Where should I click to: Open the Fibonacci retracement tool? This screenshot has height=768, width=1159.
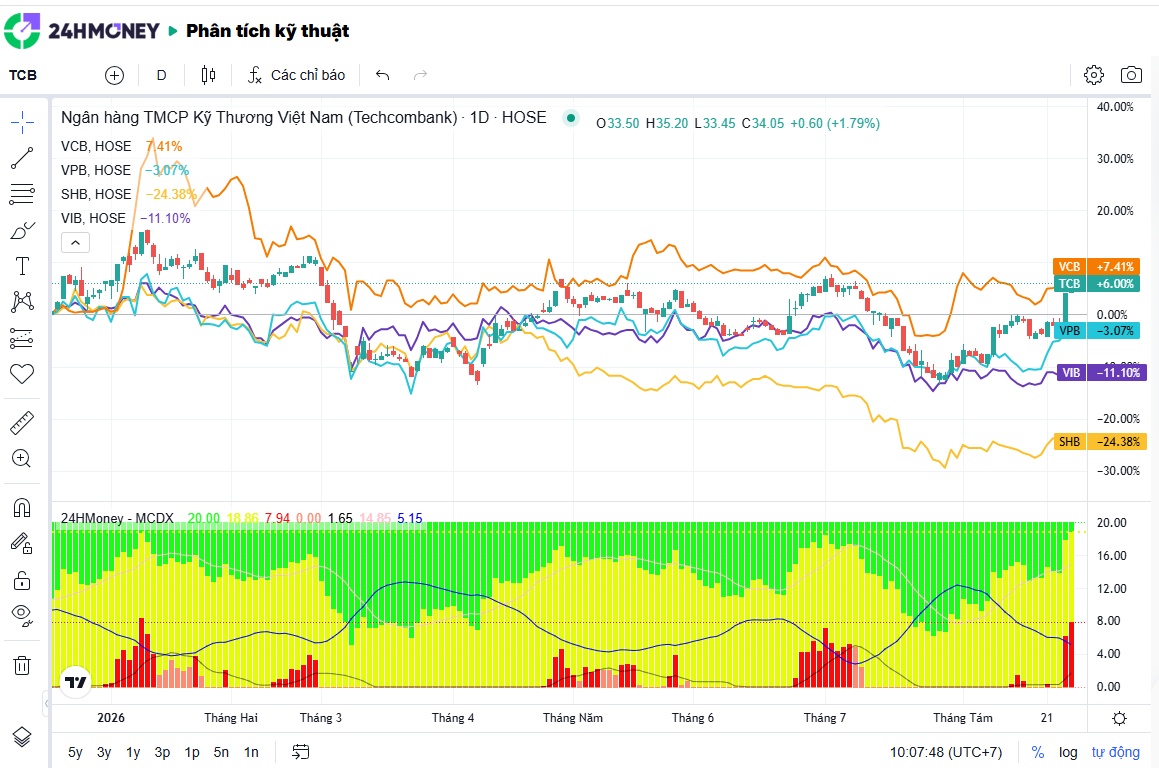(x=22, y=194)
